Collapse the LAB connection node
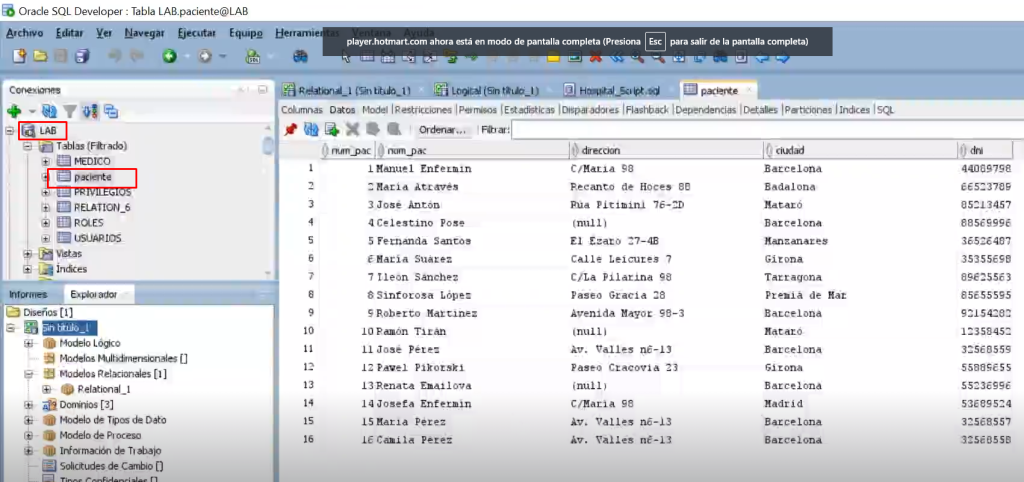The image size is (1024, 482). (x=10, y=131)
